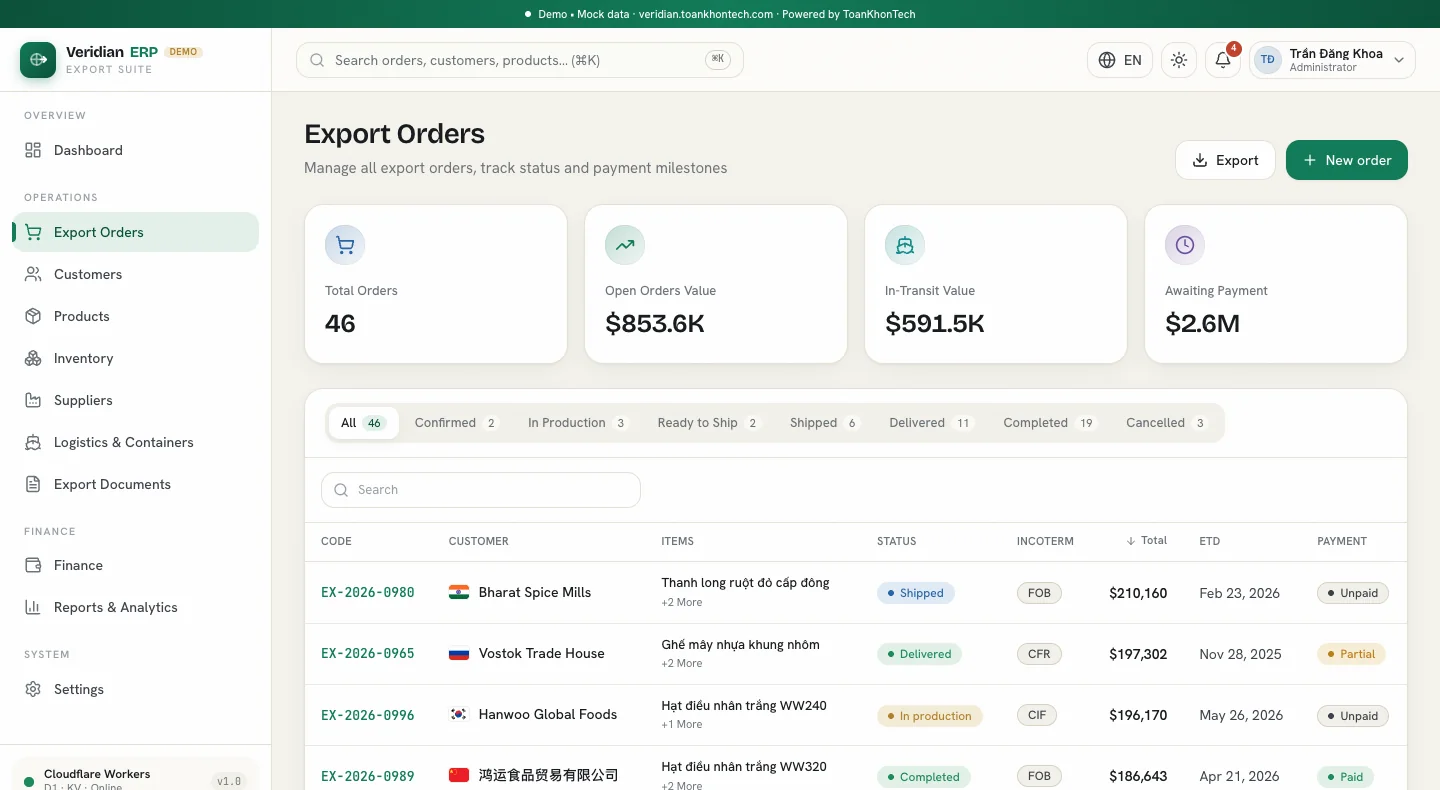
Task: Click the Awaiting Payment clock icon
Action: (1185, 245)
